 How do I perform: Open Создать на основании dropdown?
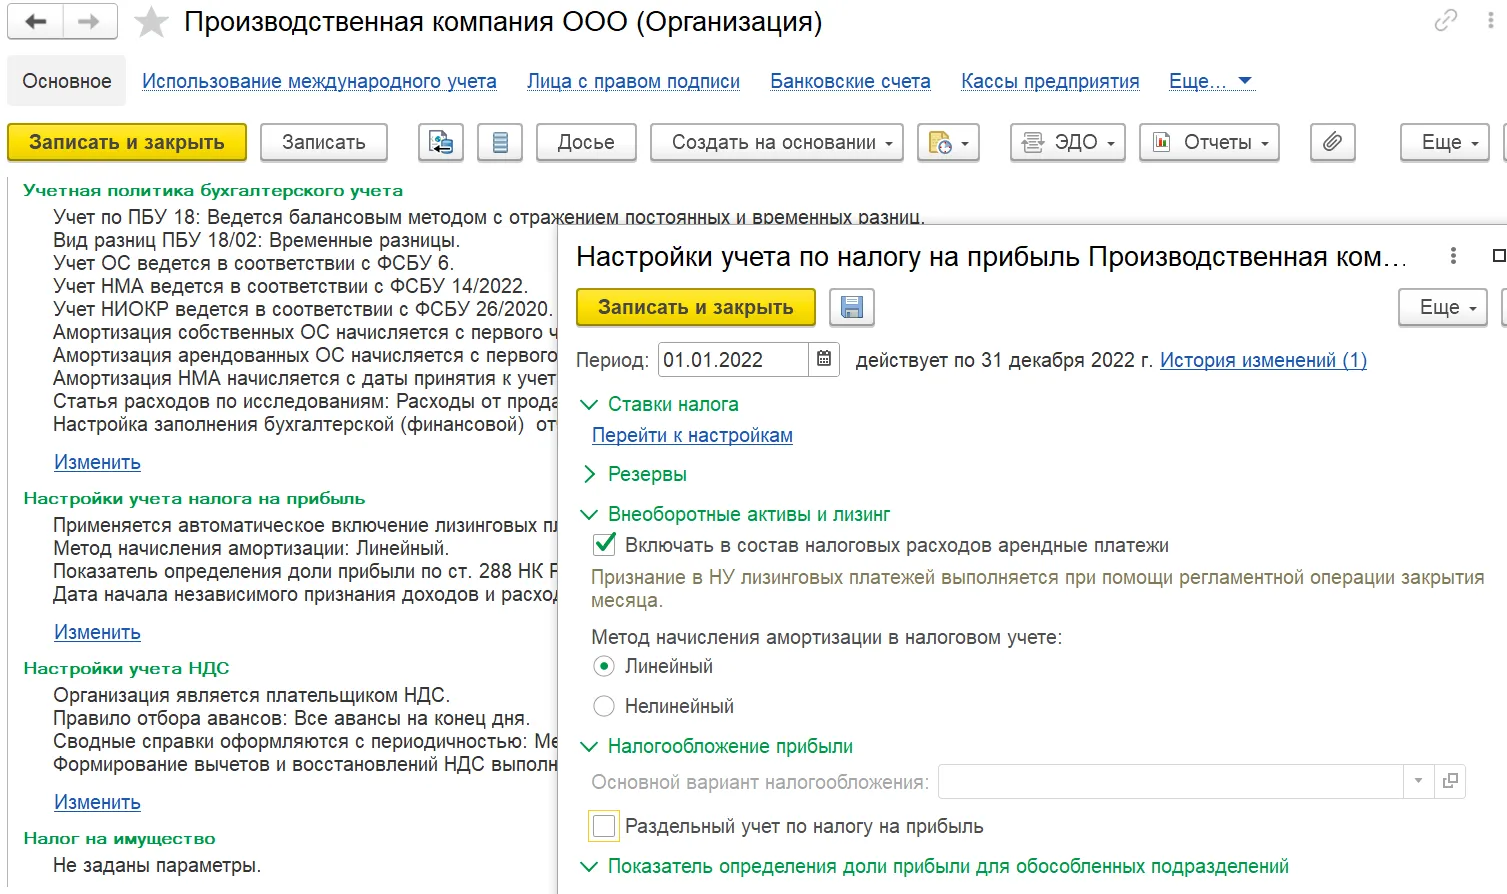[776, 143]
